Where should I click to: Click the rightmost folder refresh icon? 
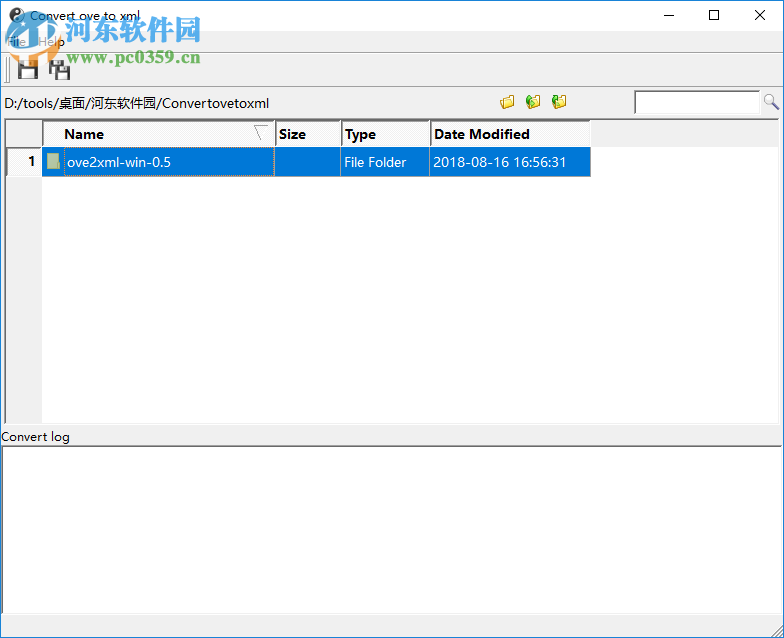tap(559, 102)
